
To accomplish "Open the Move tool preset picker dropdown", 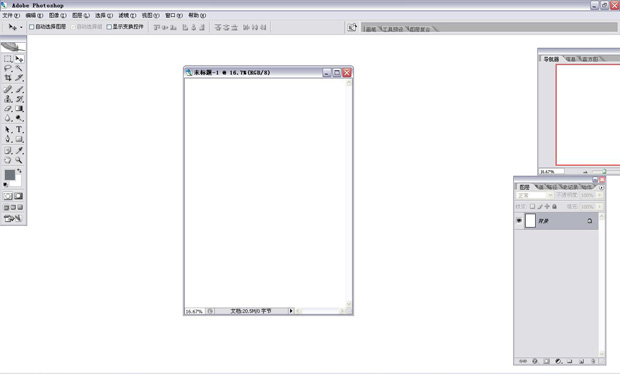I will [x=21, y=27].
